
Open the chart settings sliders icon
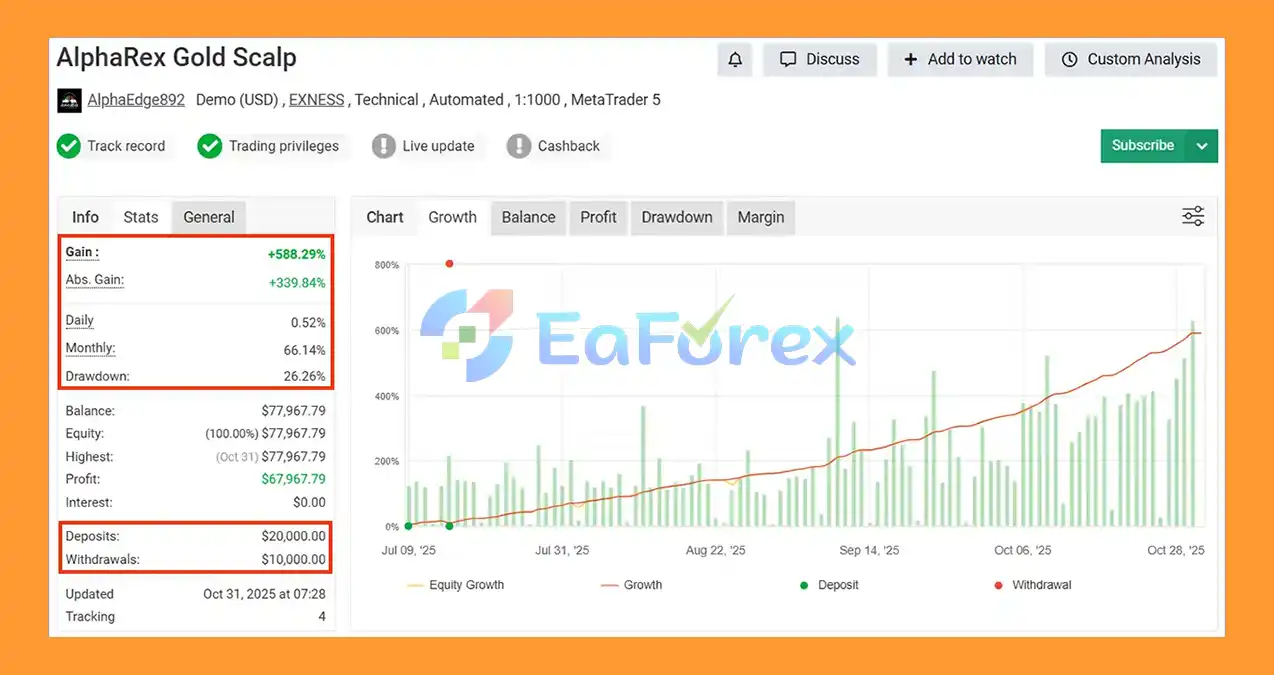point(1193,217)
